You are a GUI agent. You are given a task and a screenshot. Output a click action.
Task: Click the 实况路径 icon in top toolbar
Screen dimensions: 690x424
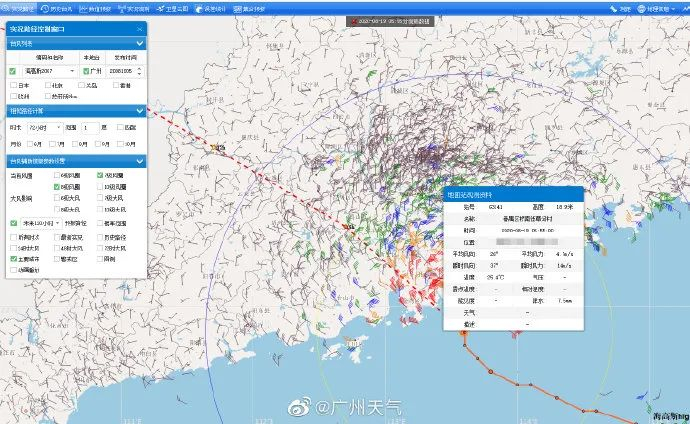(x=8, y=7)
